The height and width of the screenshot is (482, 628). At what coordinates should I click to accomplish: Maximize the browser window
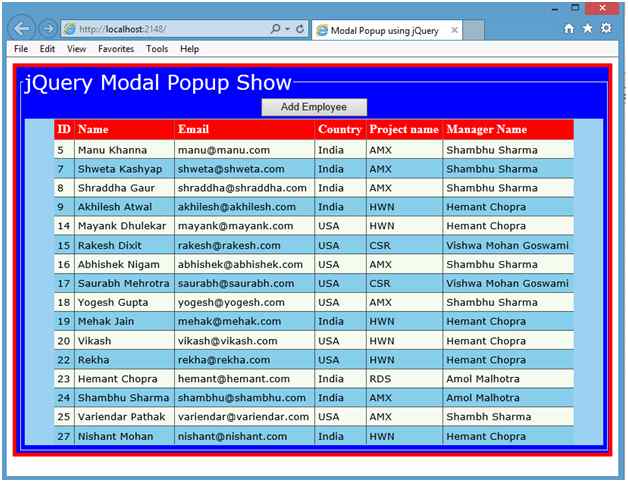[575, 8]
